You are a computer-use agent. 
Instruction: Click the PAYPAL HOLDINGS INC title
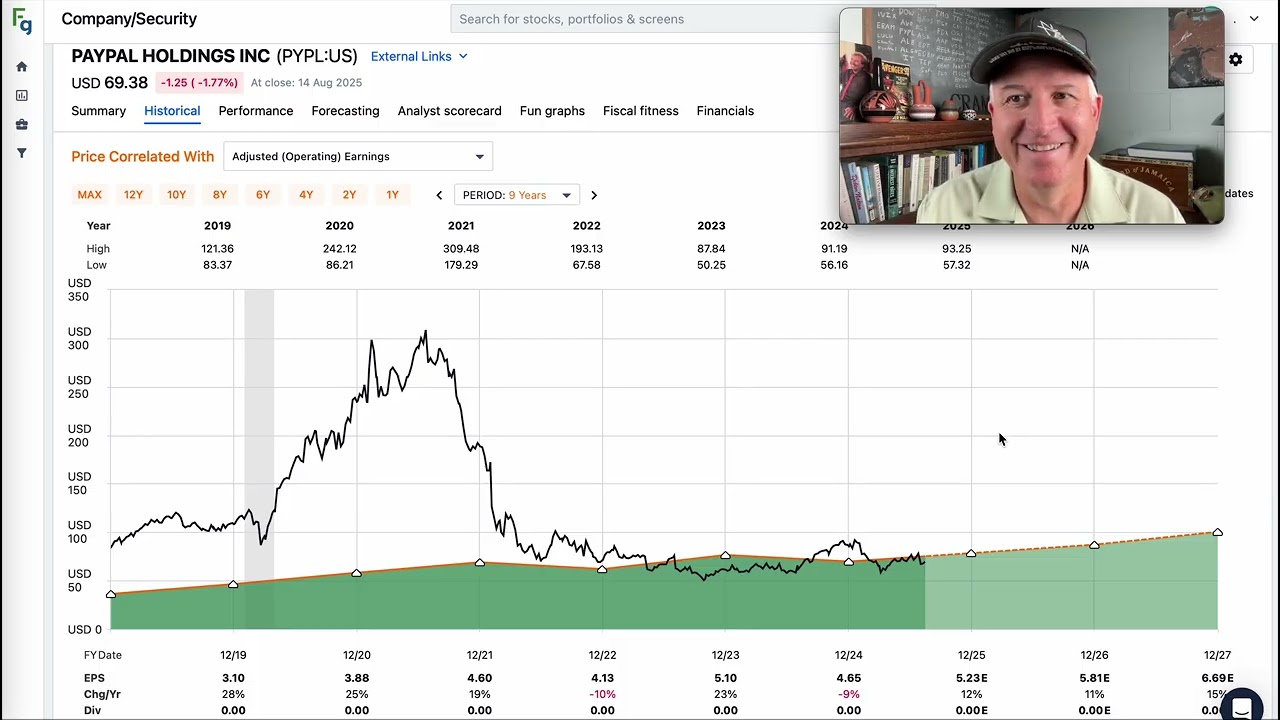click(171, 56)
